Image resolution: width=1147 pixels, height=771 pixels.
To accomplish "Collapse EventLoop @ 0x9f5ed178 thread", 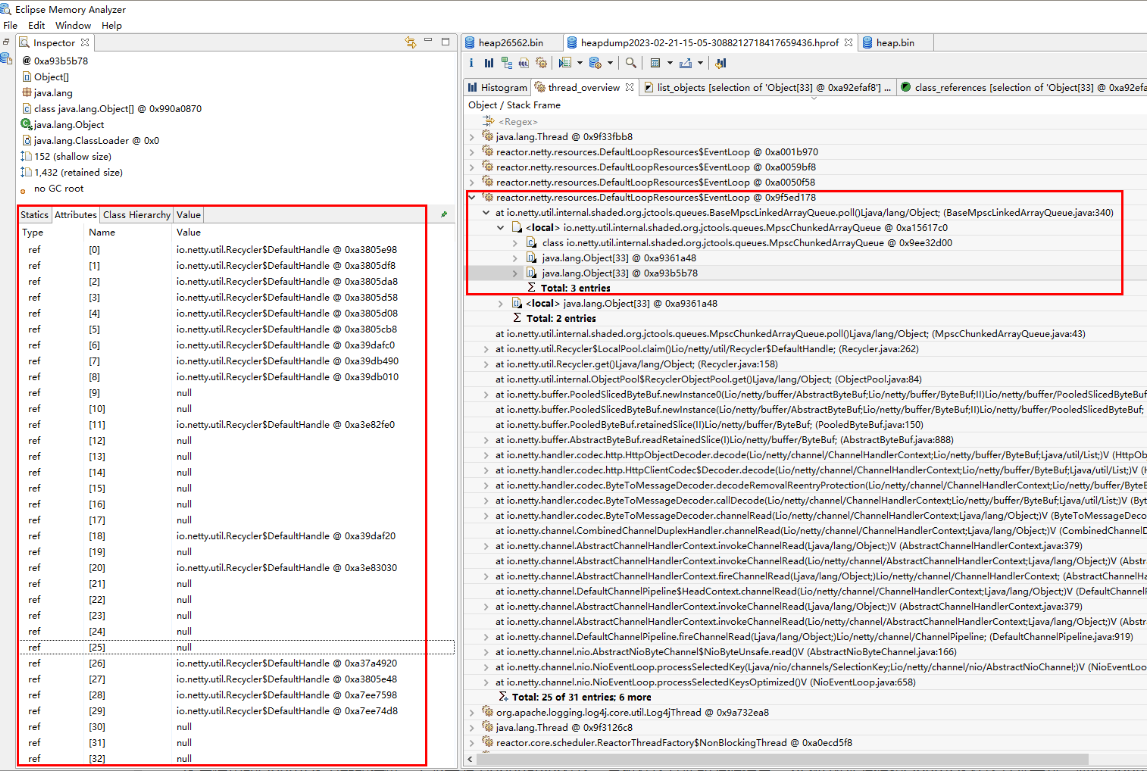I will pyautogui.click(x=472, y=198).
